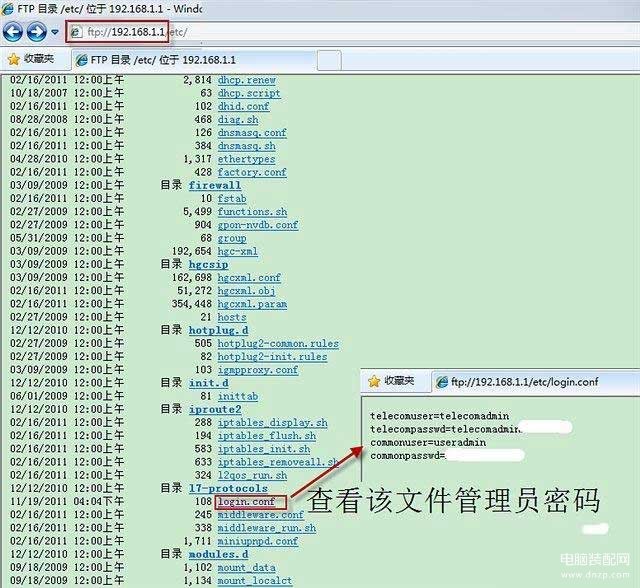640x588 pixels.
Task: Open the dnsmasq.conf file link
Action: (x=252, y=133)
